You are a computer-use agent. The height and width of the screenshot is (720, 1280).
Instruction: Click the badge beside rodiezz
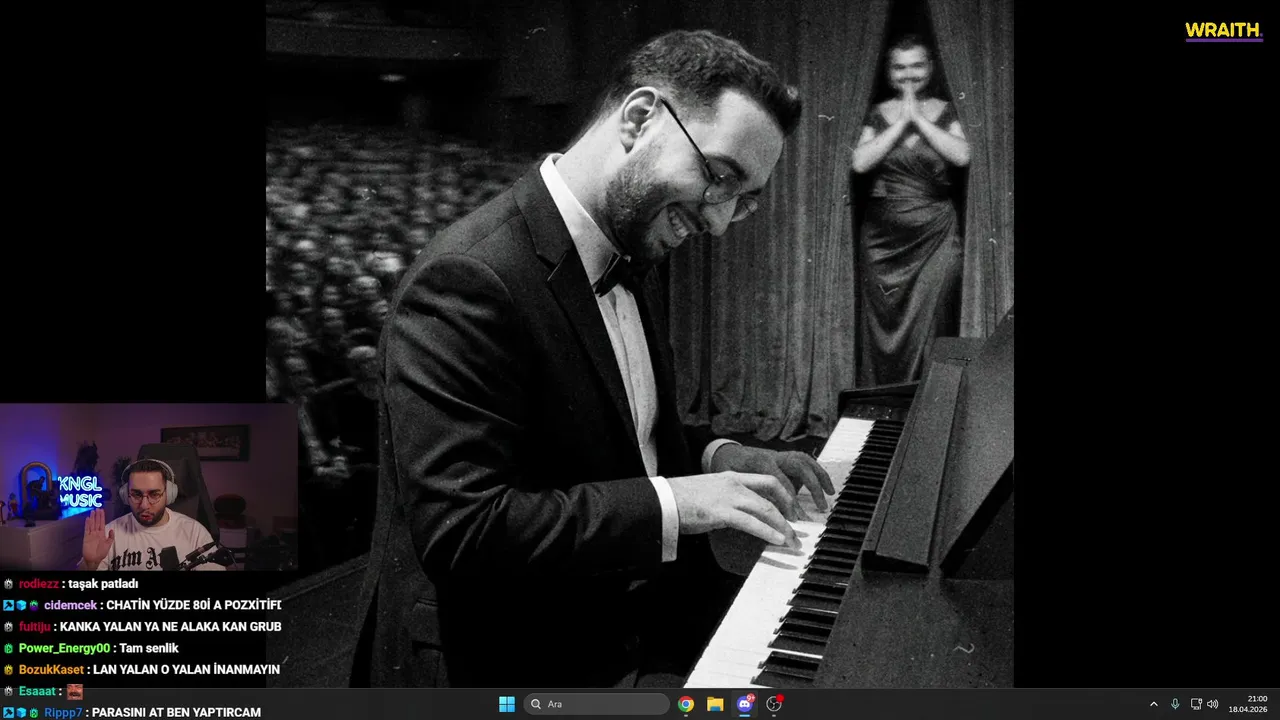click(x=8, y=584)
